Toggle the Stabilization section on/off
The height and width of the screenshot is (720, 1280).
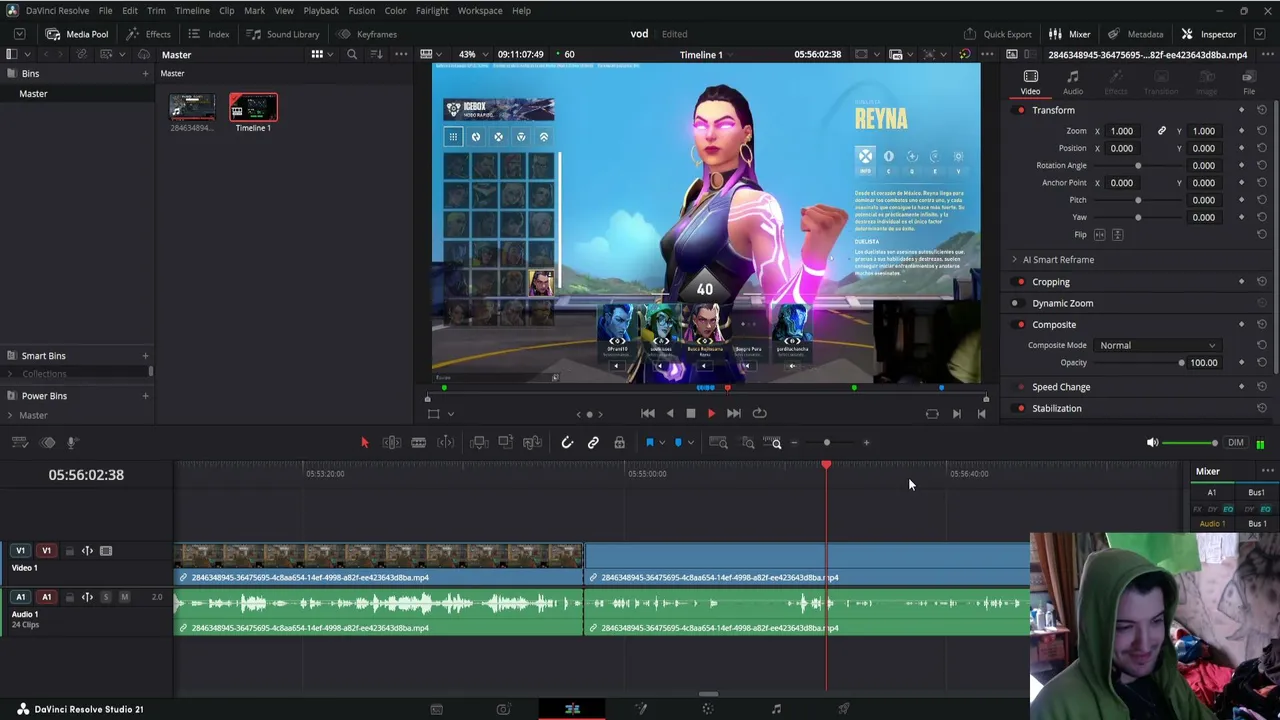[x=1020, y=408]
